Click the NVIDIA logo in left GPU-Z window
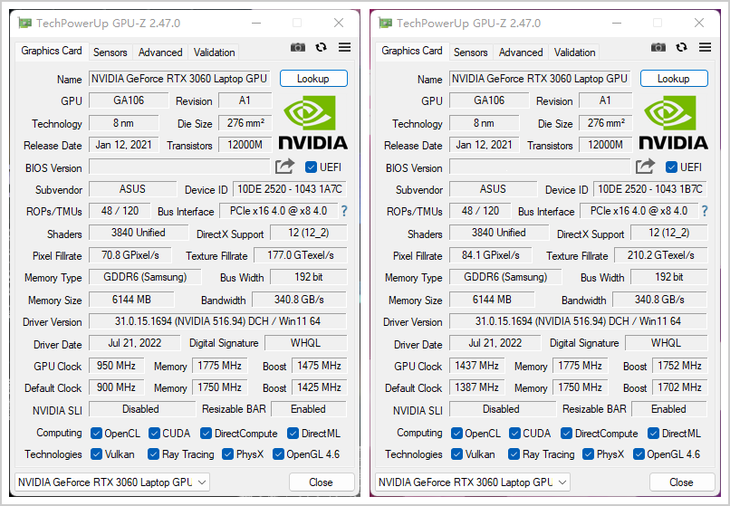The image size is (730, 506). click(x=313, y=123)
